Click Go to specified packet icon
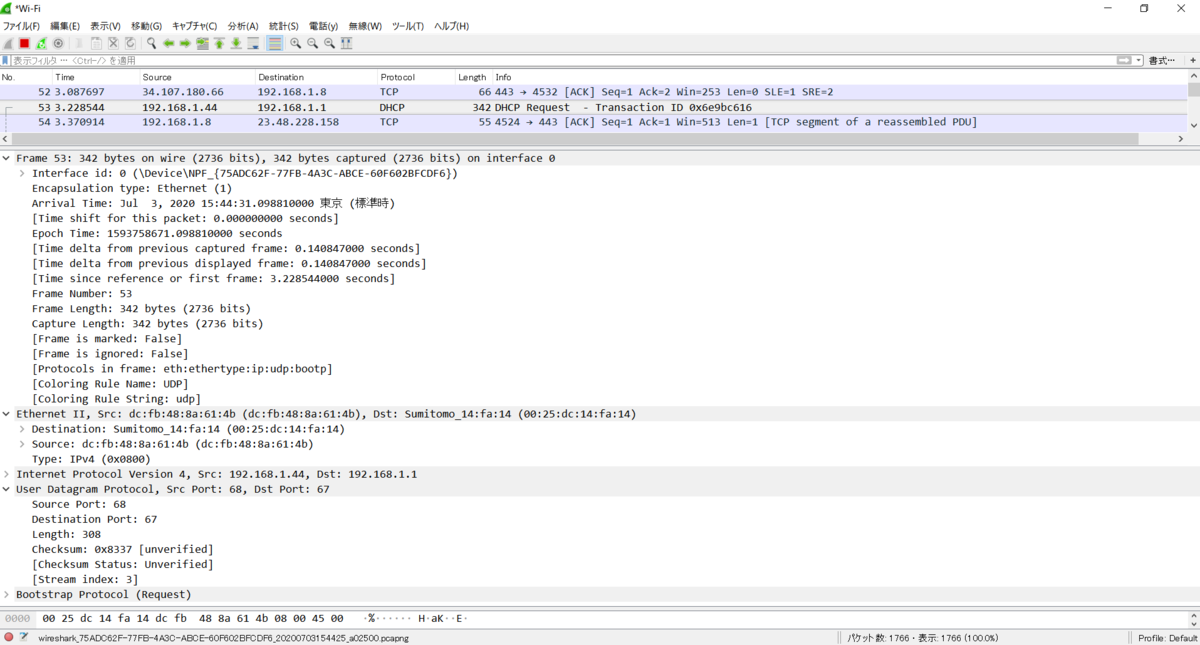The height and width of the screenshot is (645, 1200). tap(202, 43)
